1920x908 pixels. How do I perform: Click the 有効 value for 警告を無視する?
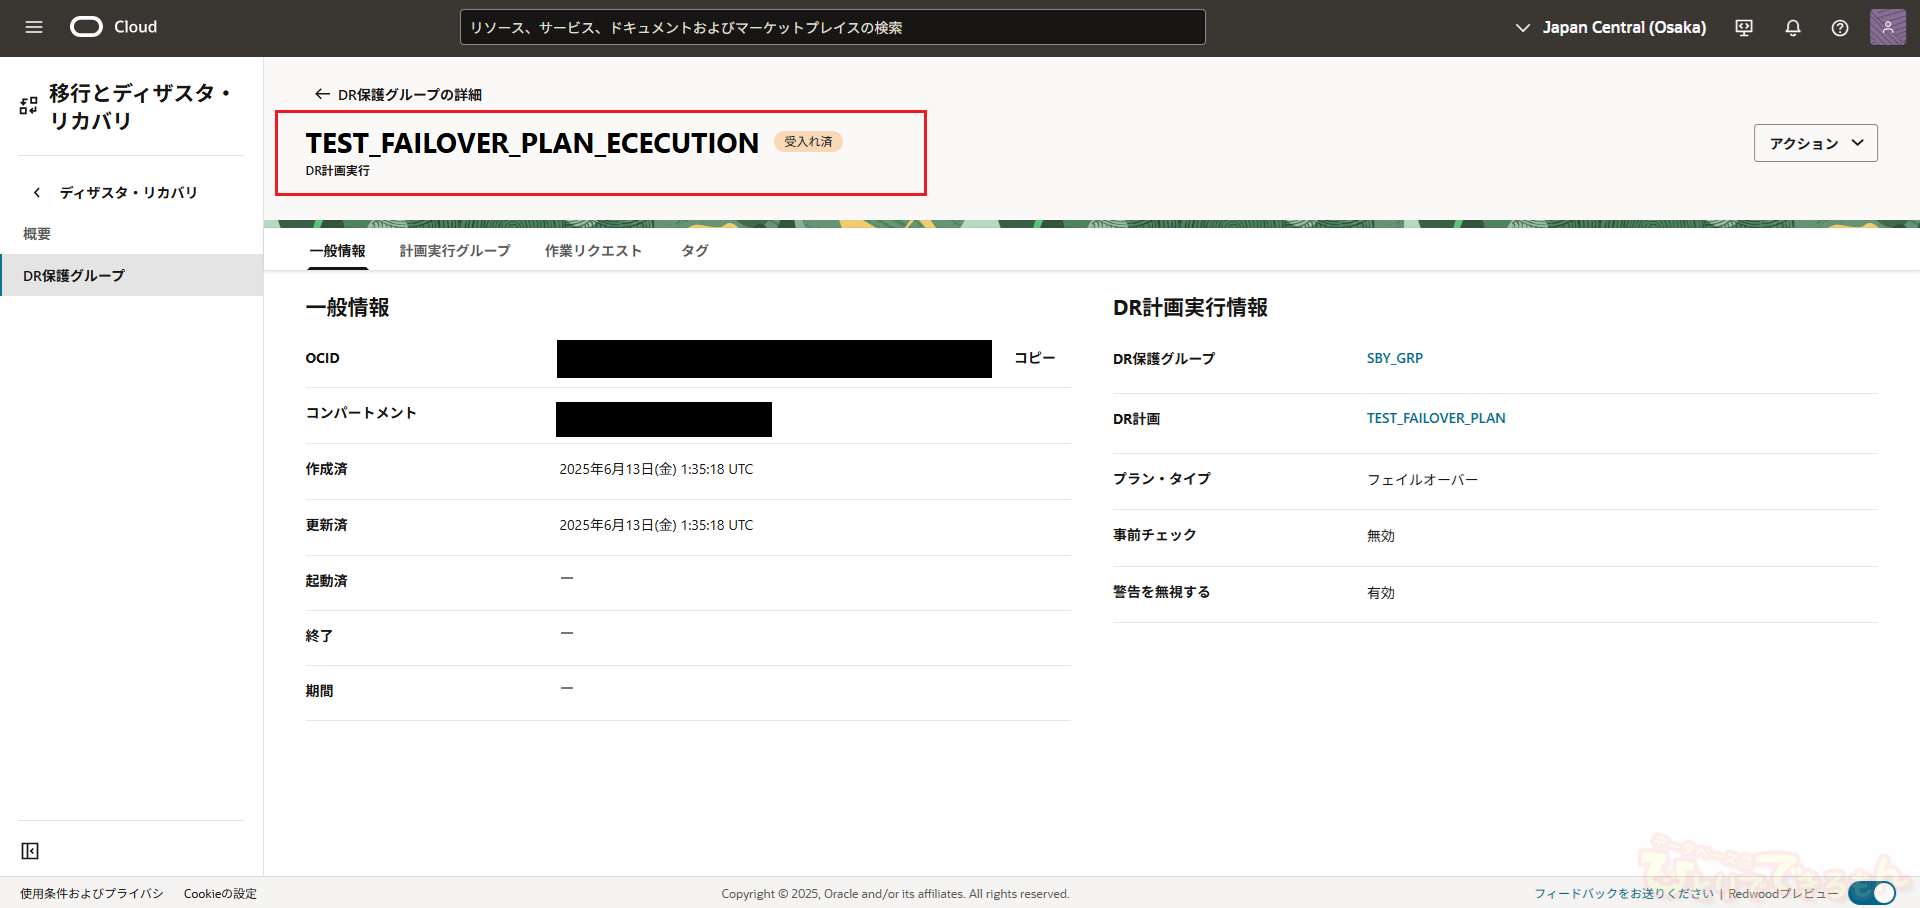[x=1381, y=593]
